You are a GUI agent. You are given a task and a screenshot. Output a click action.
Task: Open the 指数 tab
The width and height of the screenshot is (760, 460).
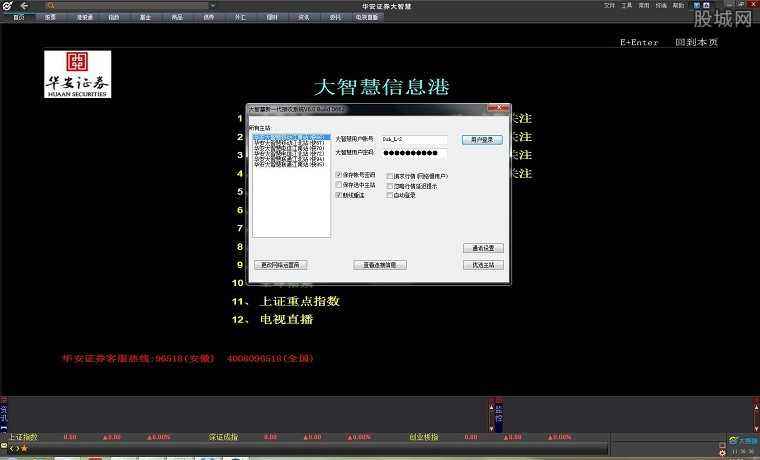[114, 17]
